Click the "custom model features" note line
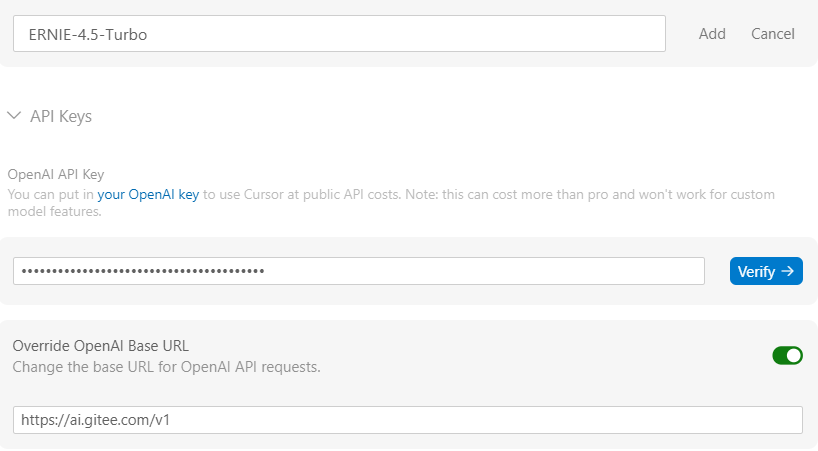 tap(55, 211)
